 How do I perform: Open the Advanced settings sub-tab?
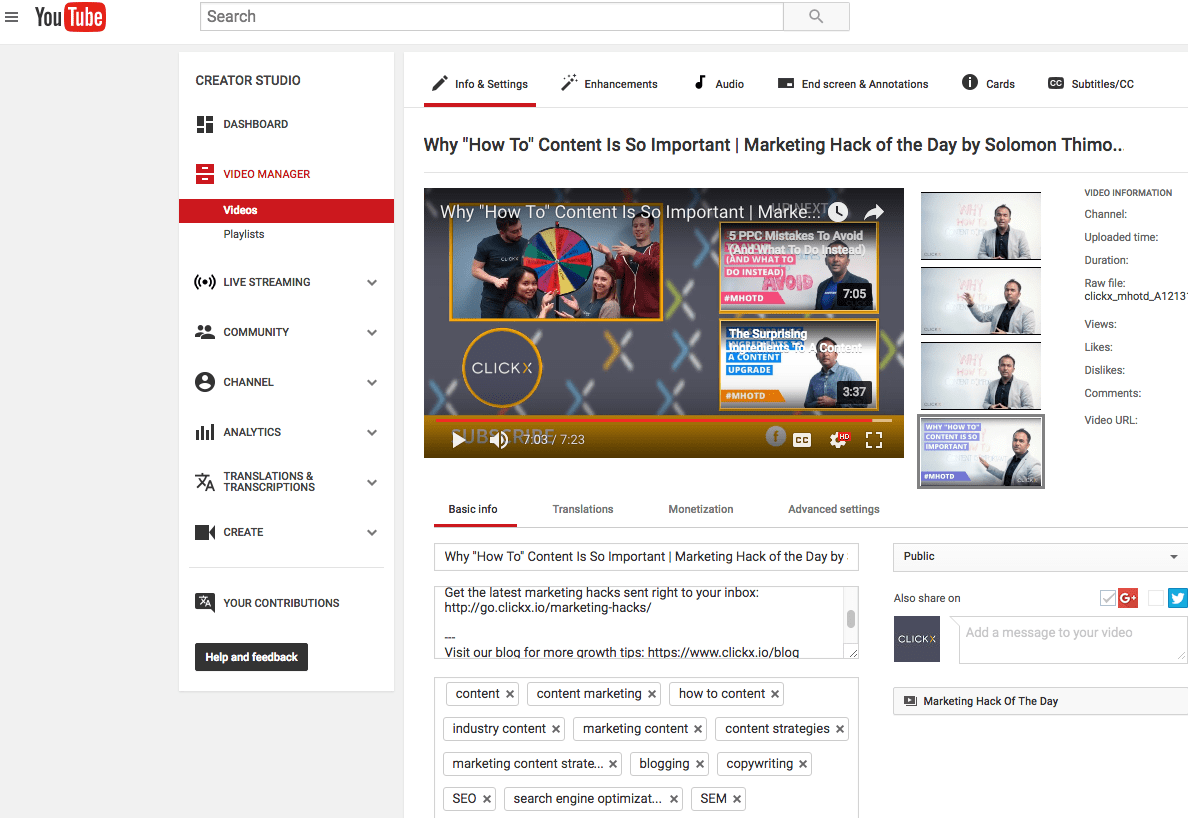click(833, 509)
